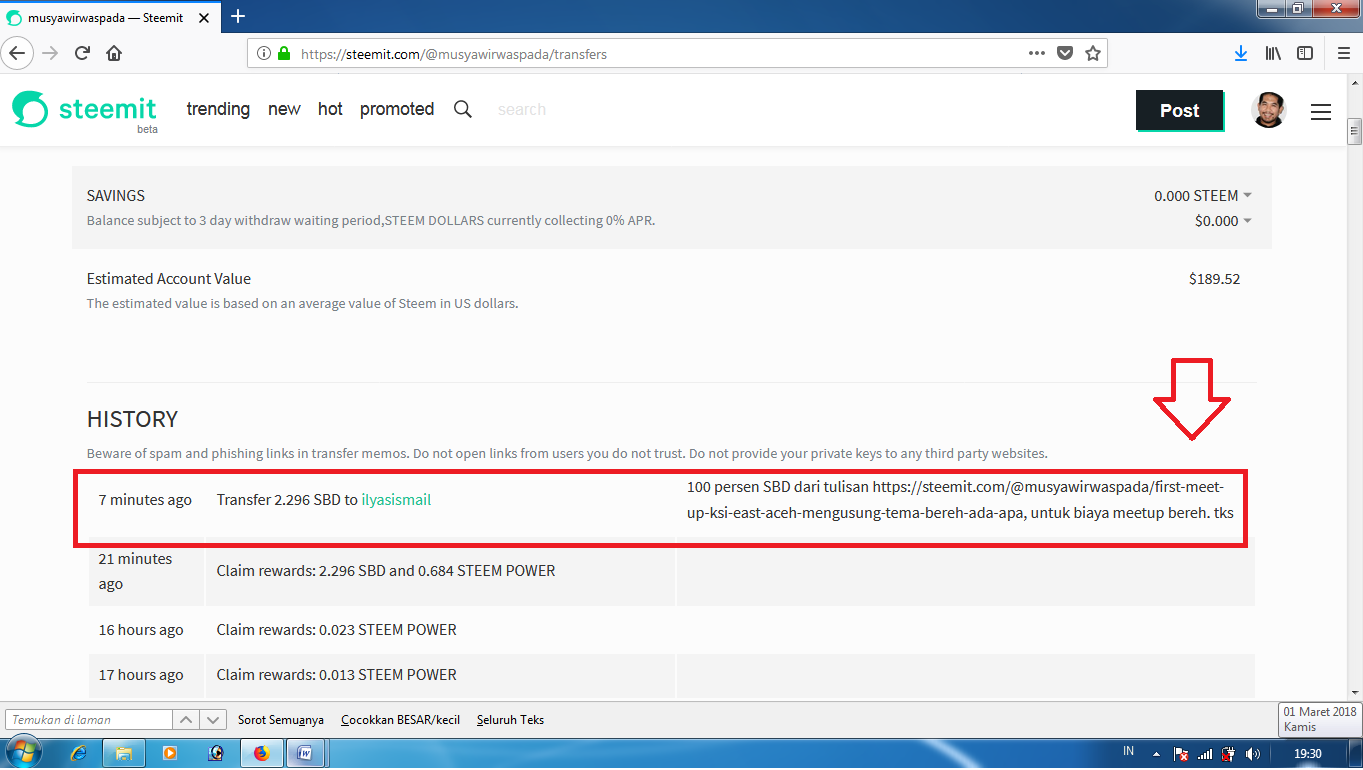1363x770 pixels.
Task: Click the Steemit search magnifier icon
Action: click(x=463, y=109)
